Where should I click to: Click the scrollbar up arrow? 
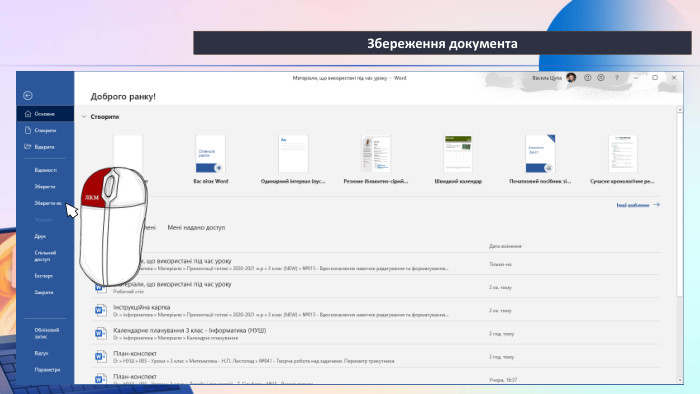pyautogui.click(x=680, y=109)
